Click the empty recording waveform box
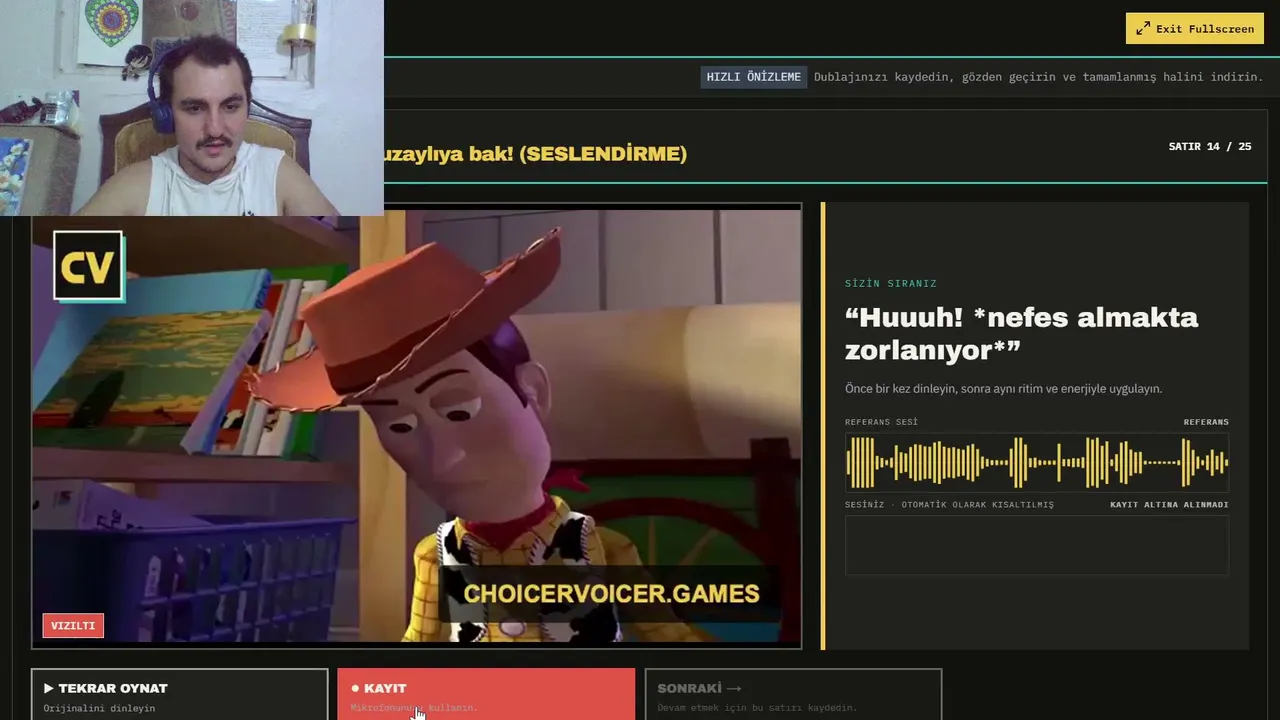1280x720 pixels. pos(1037,545)
